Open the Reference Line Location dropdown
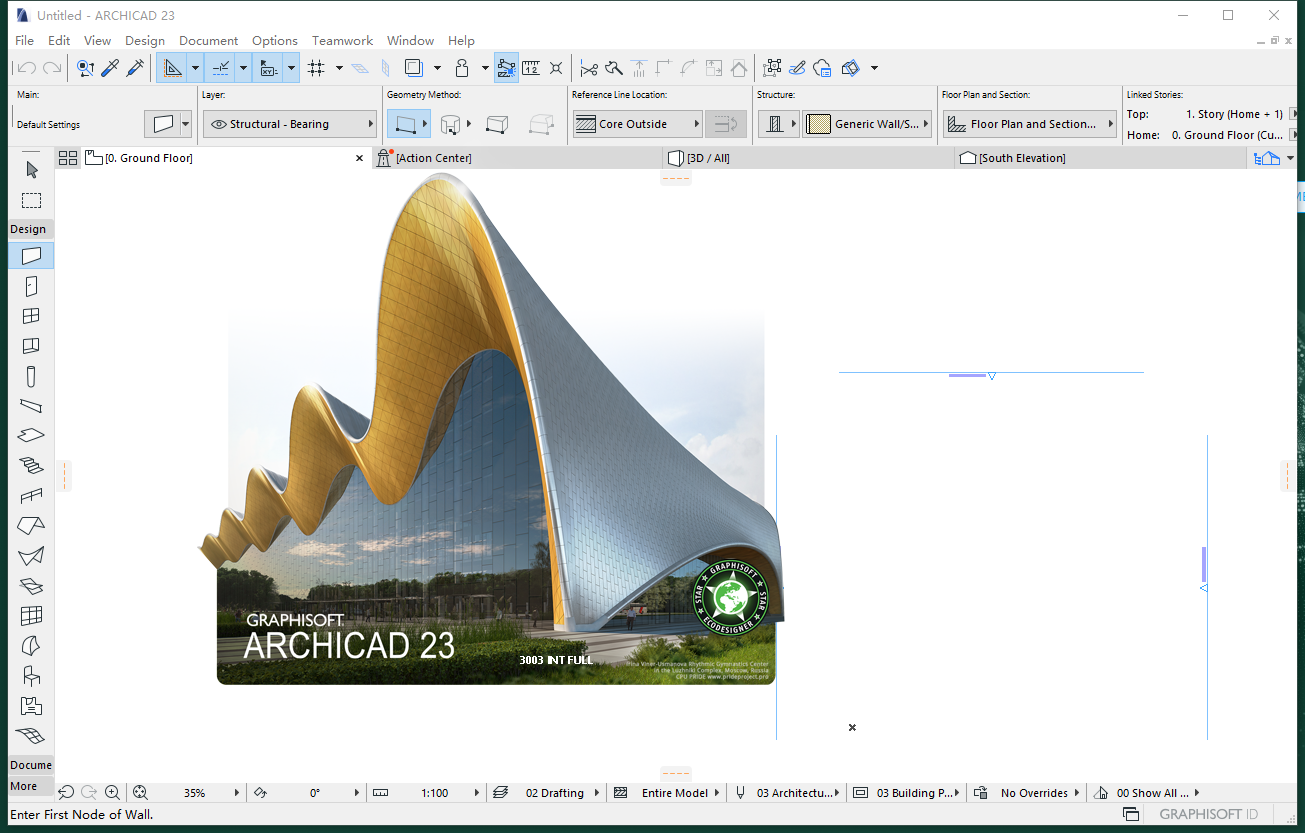The height and width of the screenshot is (833, 1305). click(x=637, y=123)
